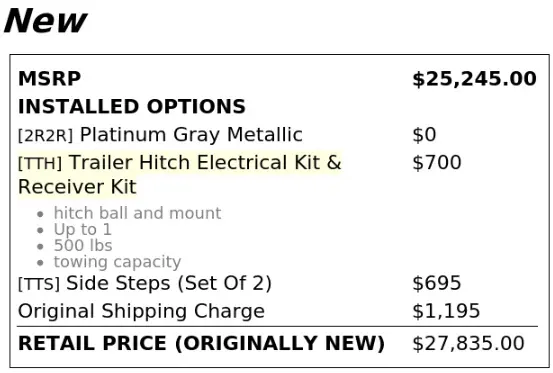Click the New heading
This screenshot has width=553, height=373.
click(x=45, y=21)
